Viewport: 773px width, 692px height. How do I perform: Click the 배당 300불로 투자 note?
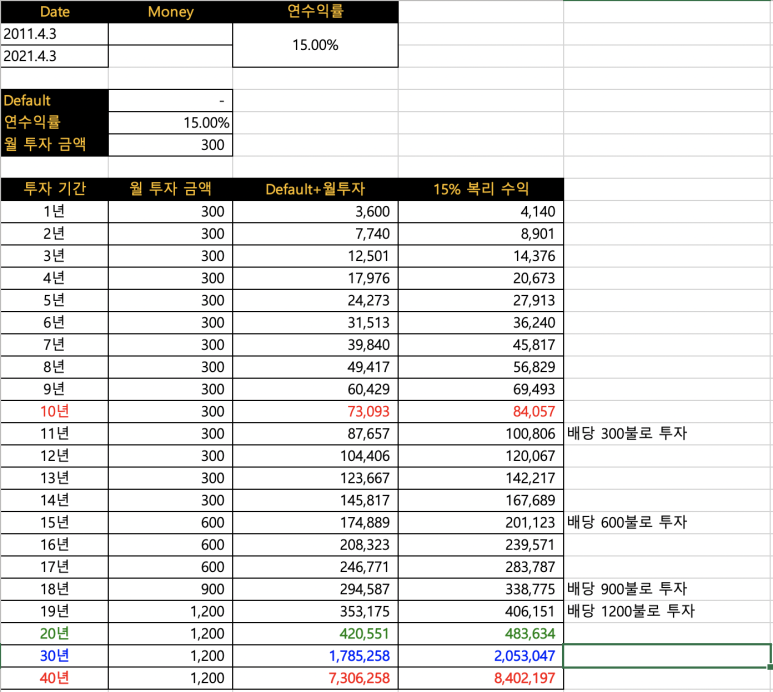(627, 433)
